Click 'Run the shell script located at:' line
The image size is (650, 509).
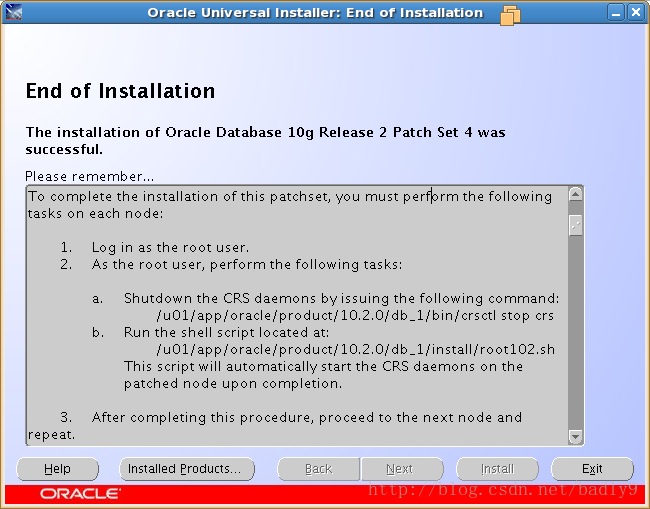226,332
